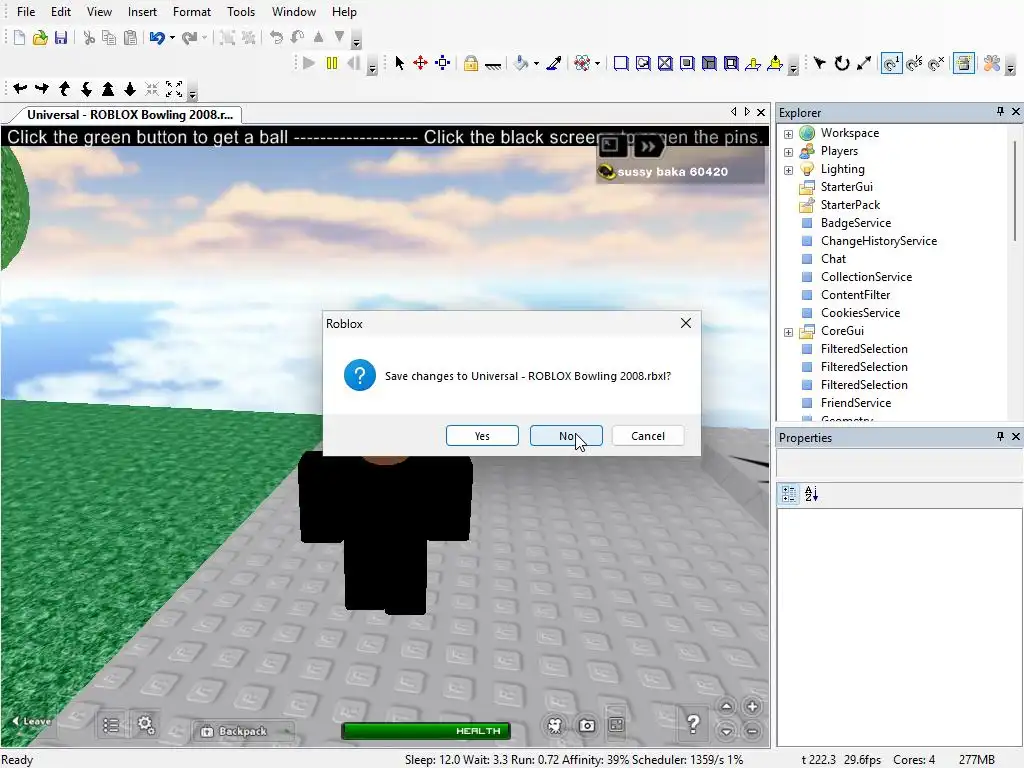The image size is (1024, 768).
Task: Select the Universal - ROBLOX Bowling 2008 tab
Action: pyautogui.click(x=129, y=115)
